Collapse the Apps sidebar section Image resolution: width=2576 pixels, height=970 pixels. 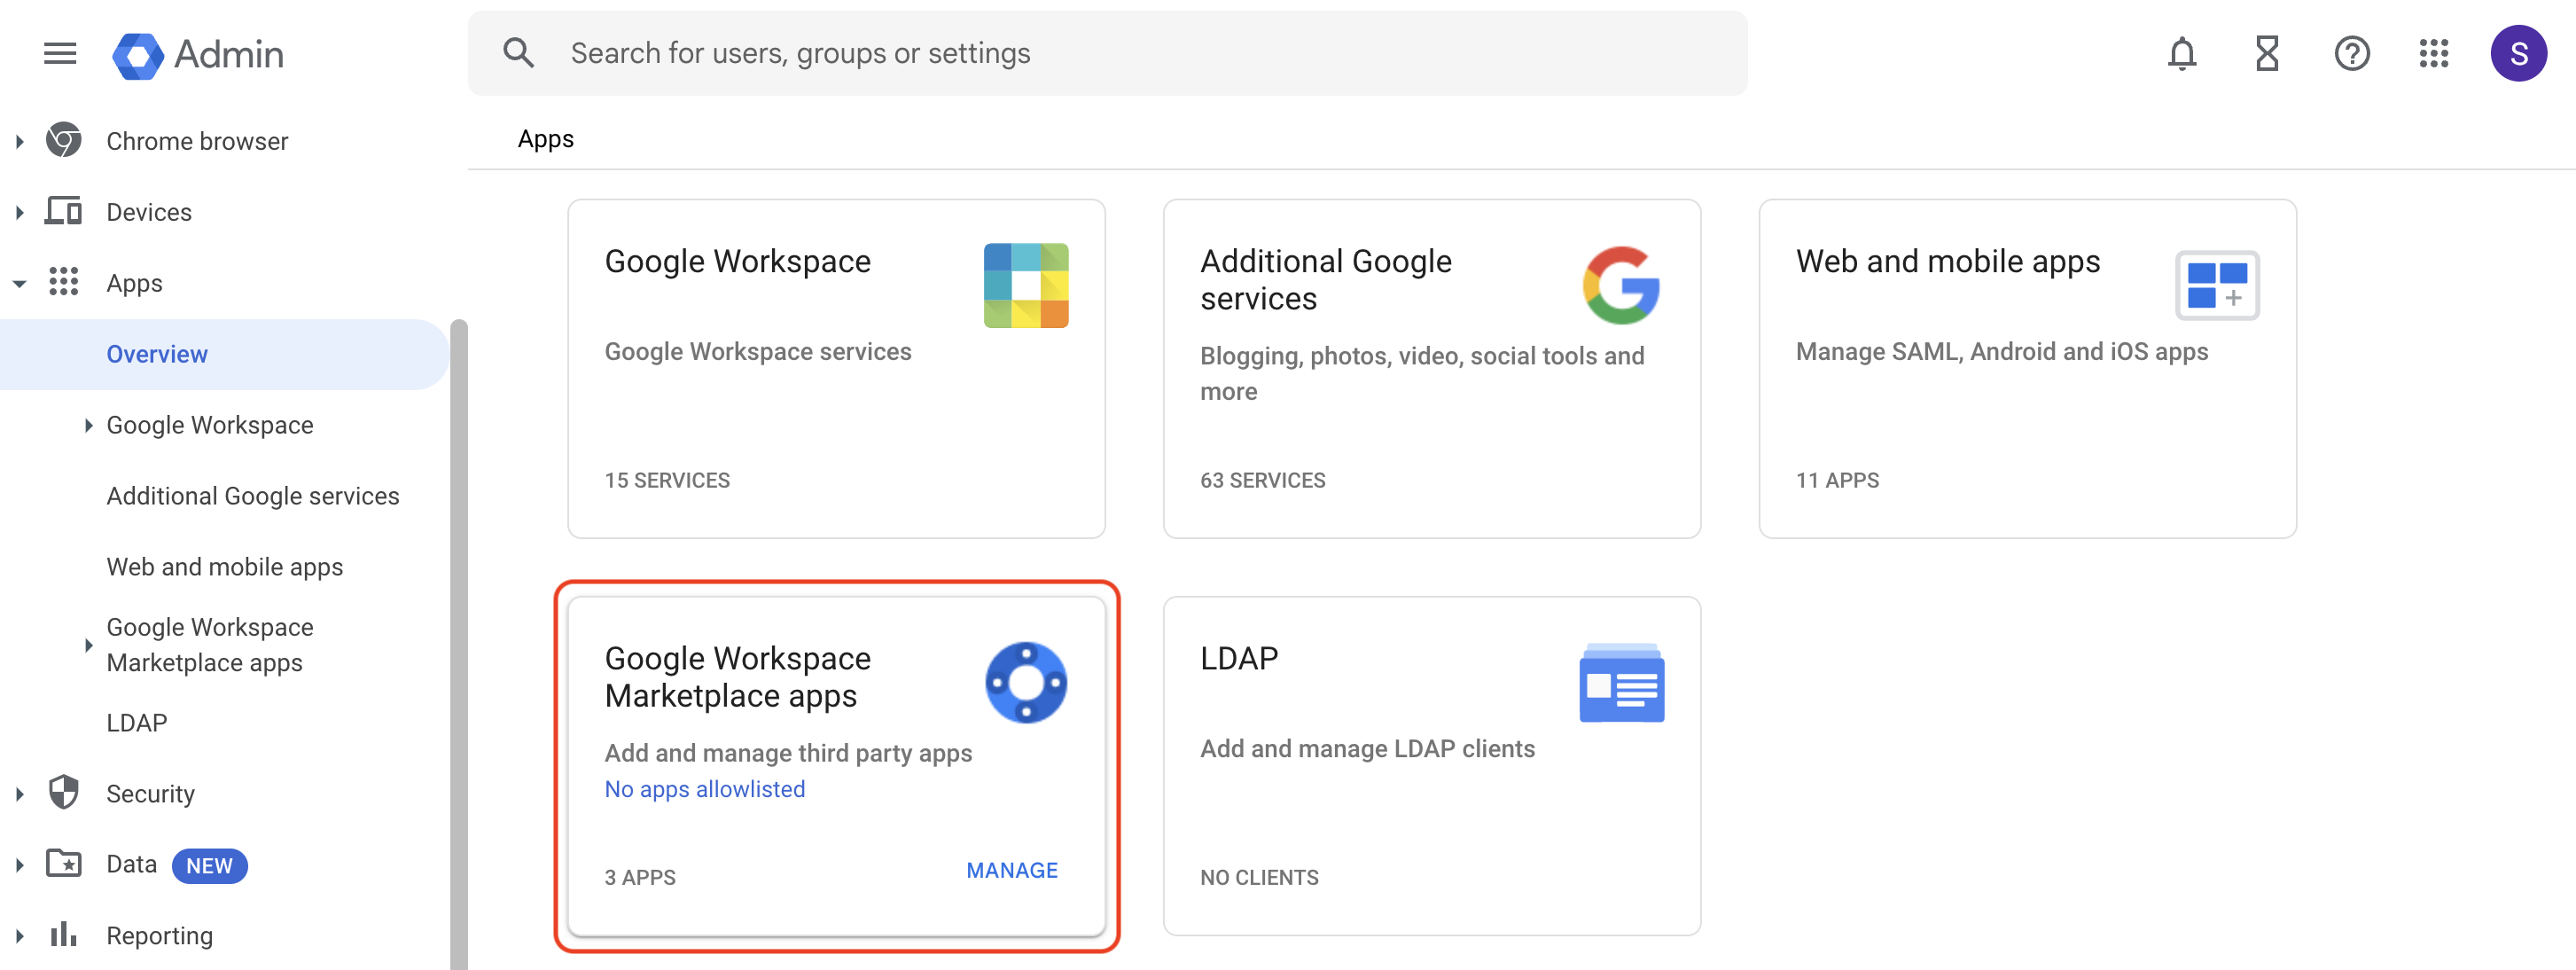click(20, 283)
